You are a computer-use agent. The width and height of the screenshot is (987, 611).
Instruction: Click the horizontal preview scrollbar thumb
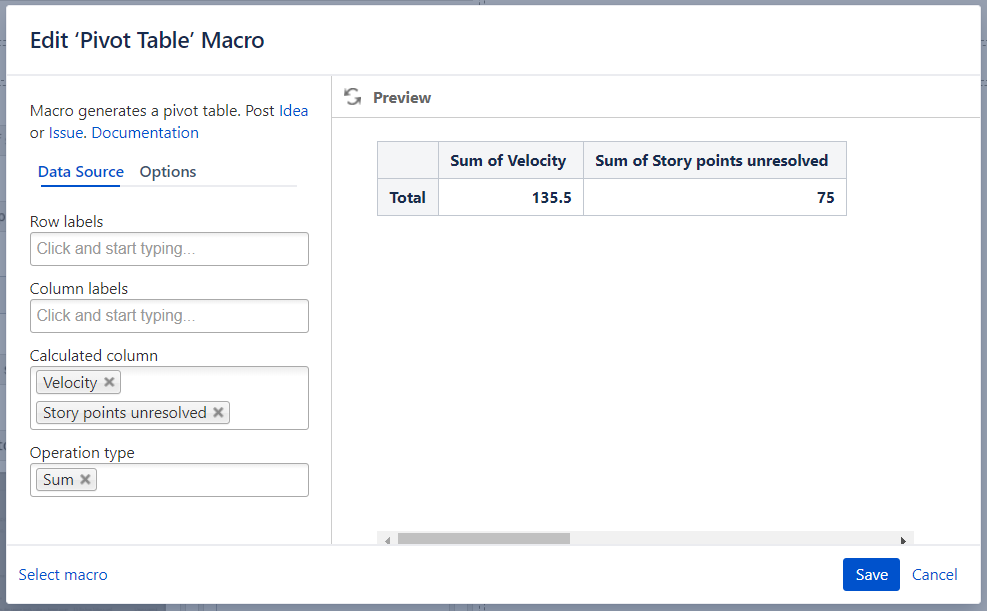pos(483,539)
